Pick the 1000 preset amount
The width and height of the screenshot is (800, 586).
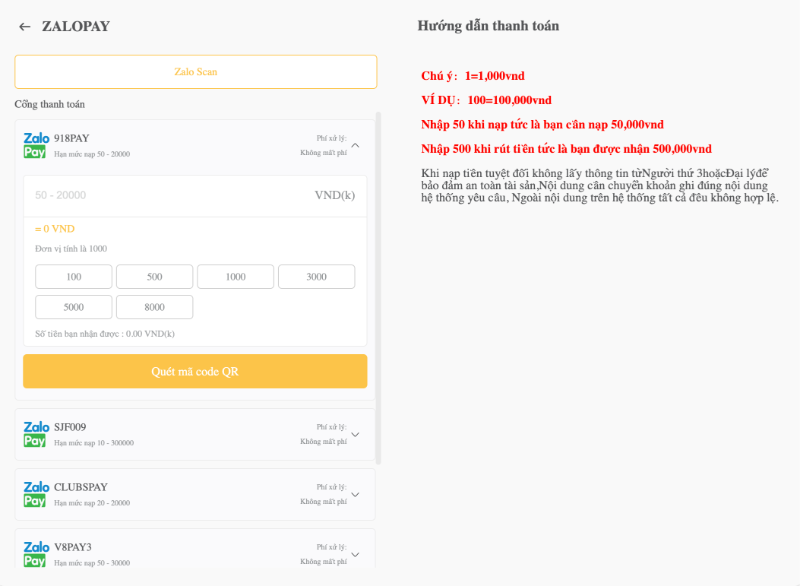click(x=235, y=277)
